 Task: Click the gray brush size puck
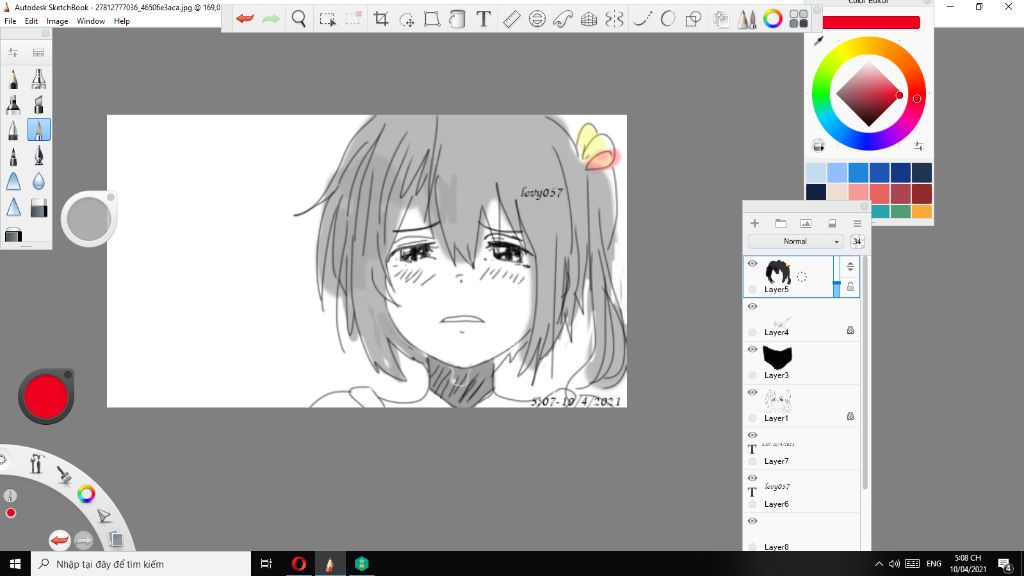[89, 219]
